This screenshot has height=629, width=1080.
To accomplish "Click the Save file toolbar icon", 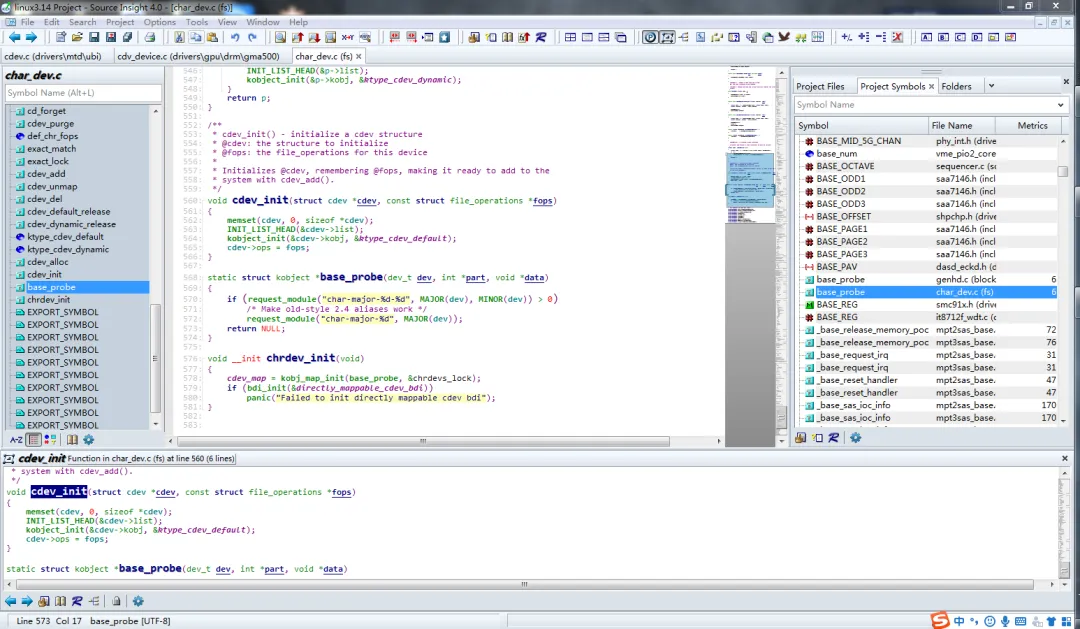I will tap(93, 37).
